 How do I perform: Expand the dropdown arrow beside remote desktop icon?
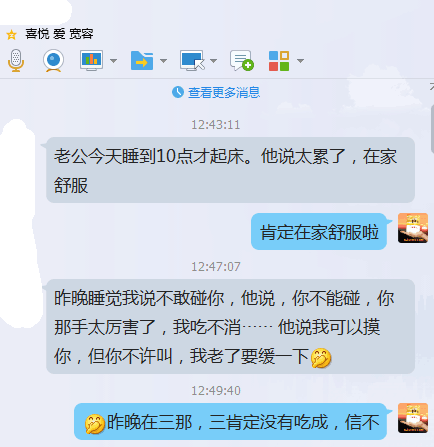pos(213,61)
